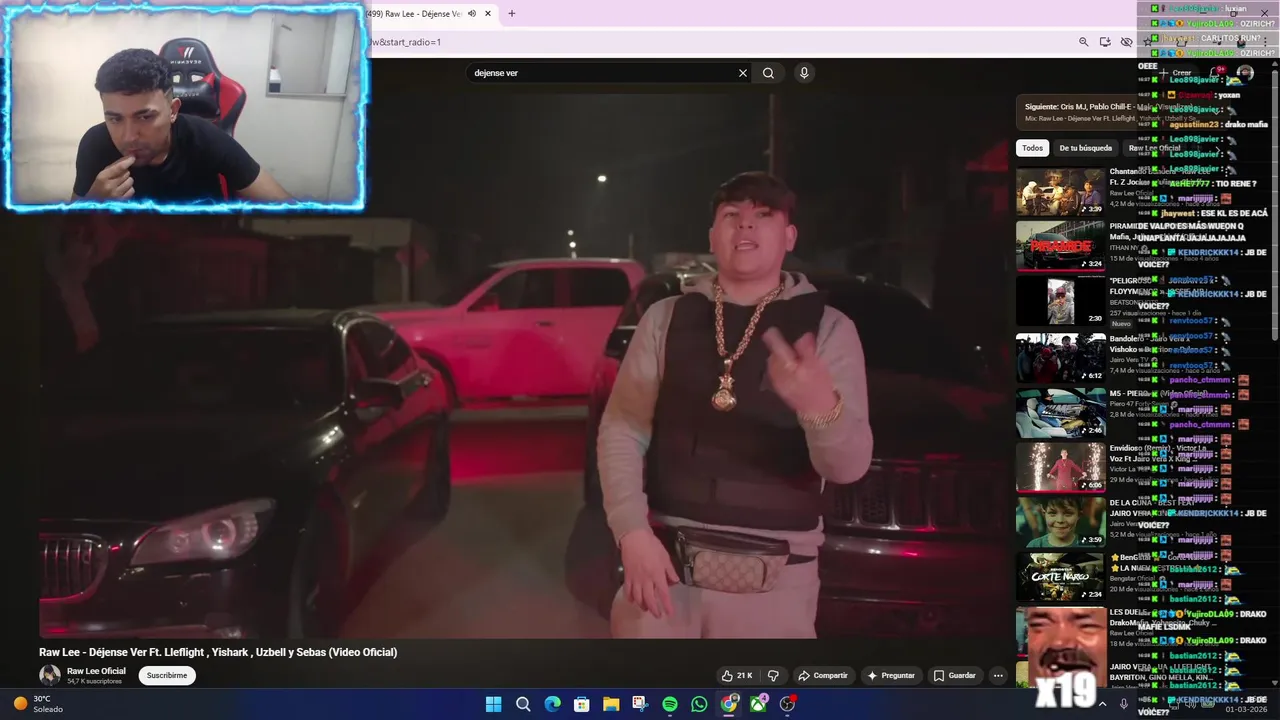Play the PIRAMIDE video thumbnail (3:24)
The width and height of the screenshot is (1280, 720).
tap(1060, 246)
